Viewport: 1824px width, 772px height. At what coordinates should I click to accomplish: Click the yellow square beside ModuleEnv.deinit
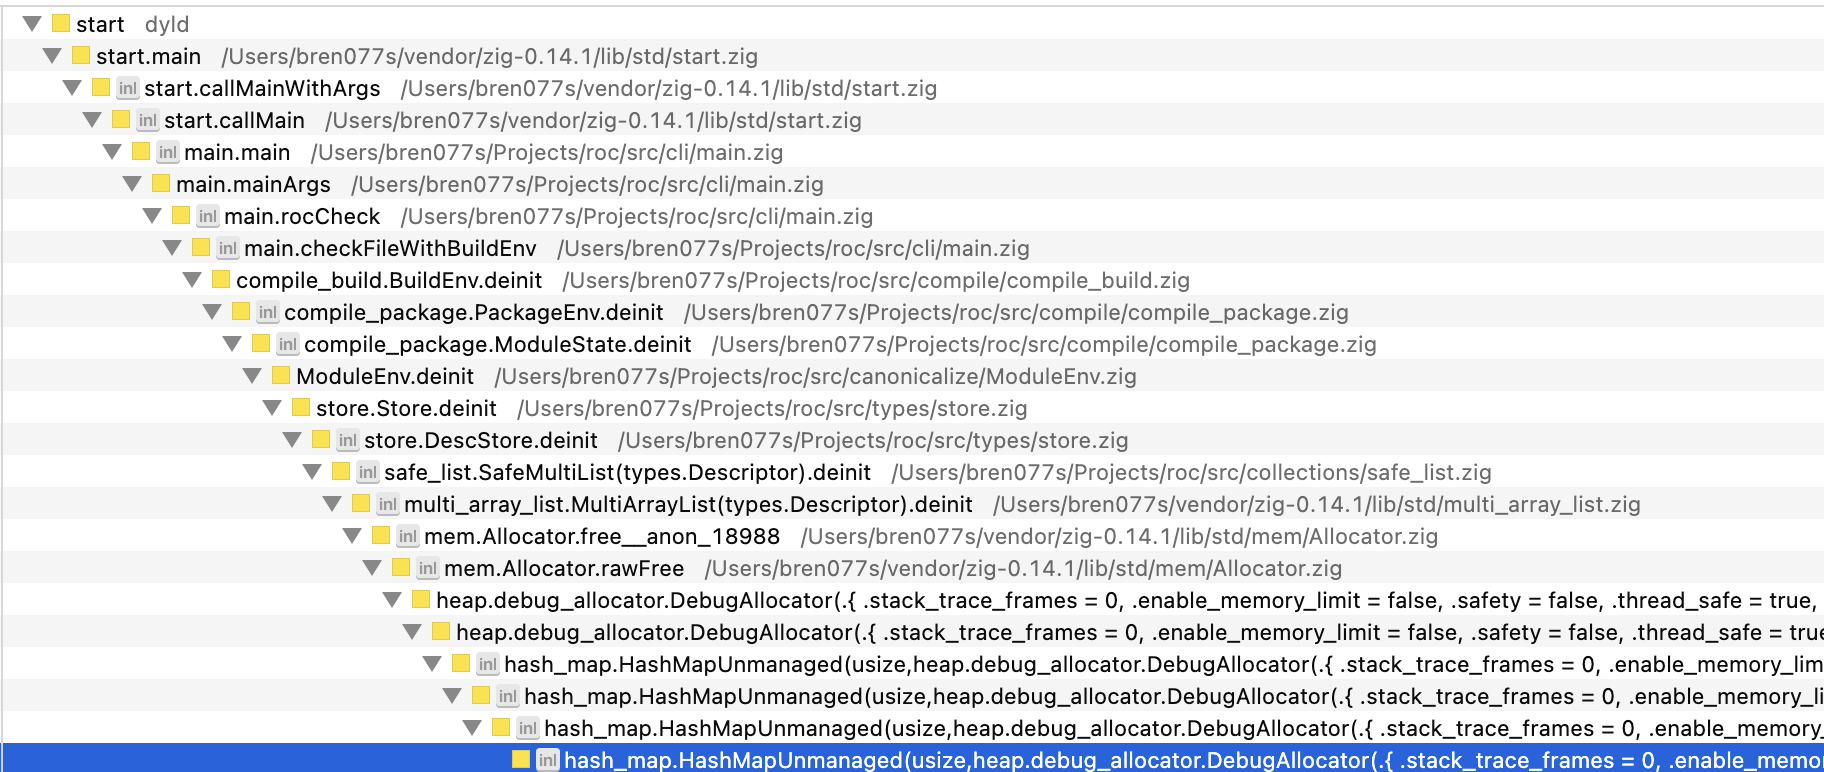(x=281, y=376)
